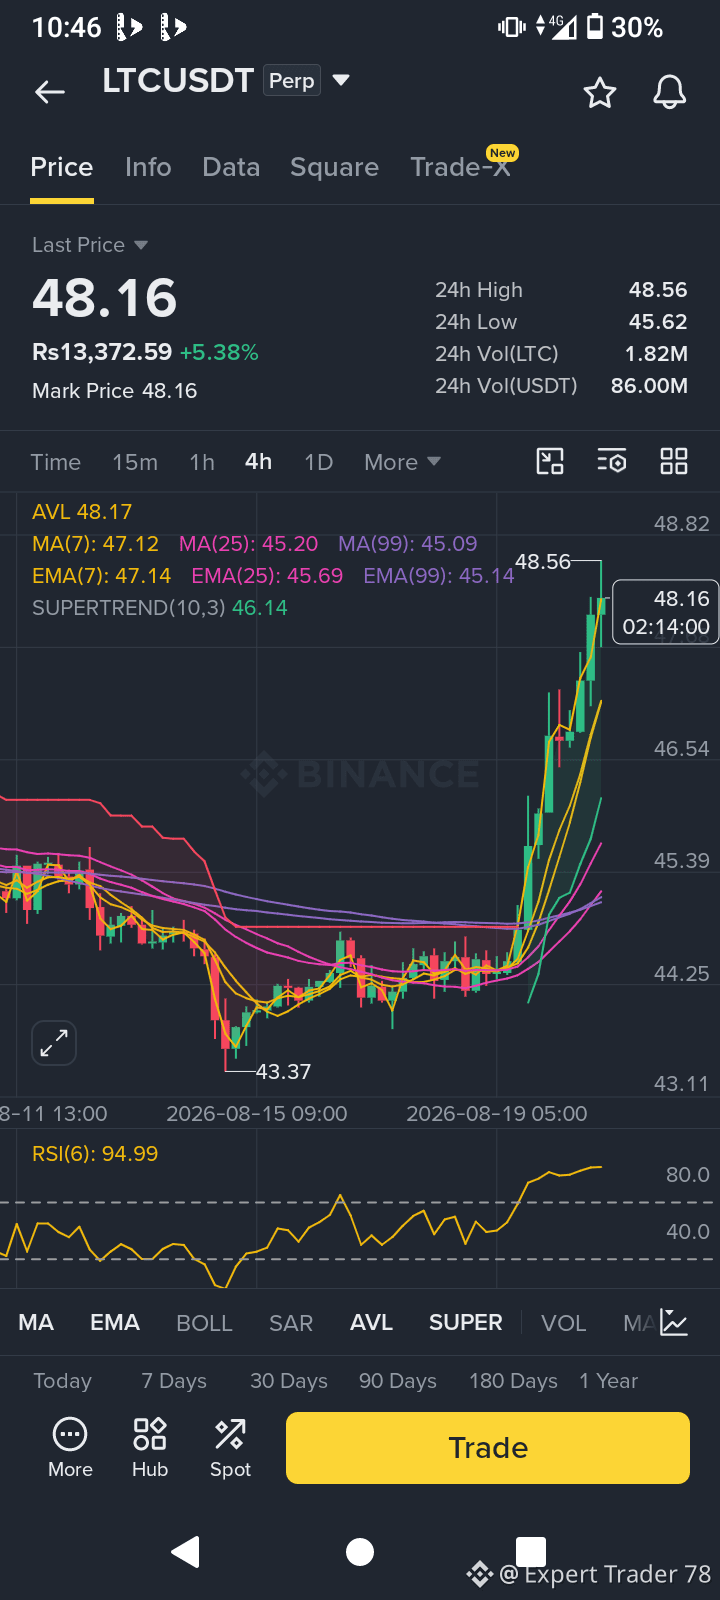Tap the EMA(25): 45.69 legend
This screenshot has height=1600, width=720.
267,576
